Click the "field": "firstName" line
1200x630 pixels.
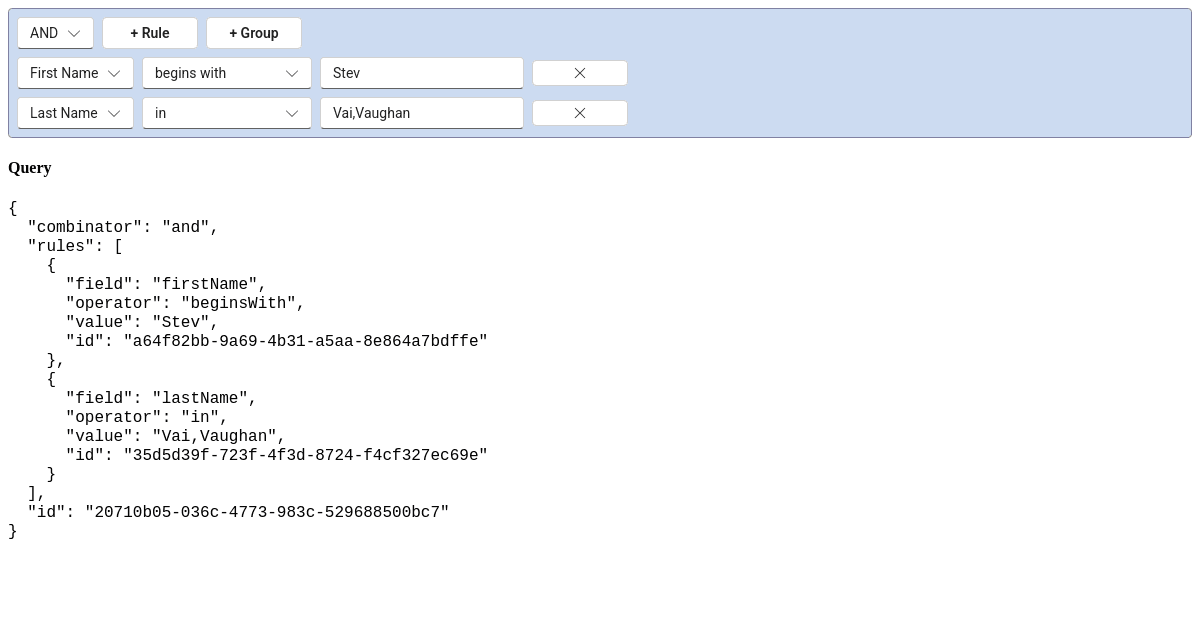[x=166, y=285]
